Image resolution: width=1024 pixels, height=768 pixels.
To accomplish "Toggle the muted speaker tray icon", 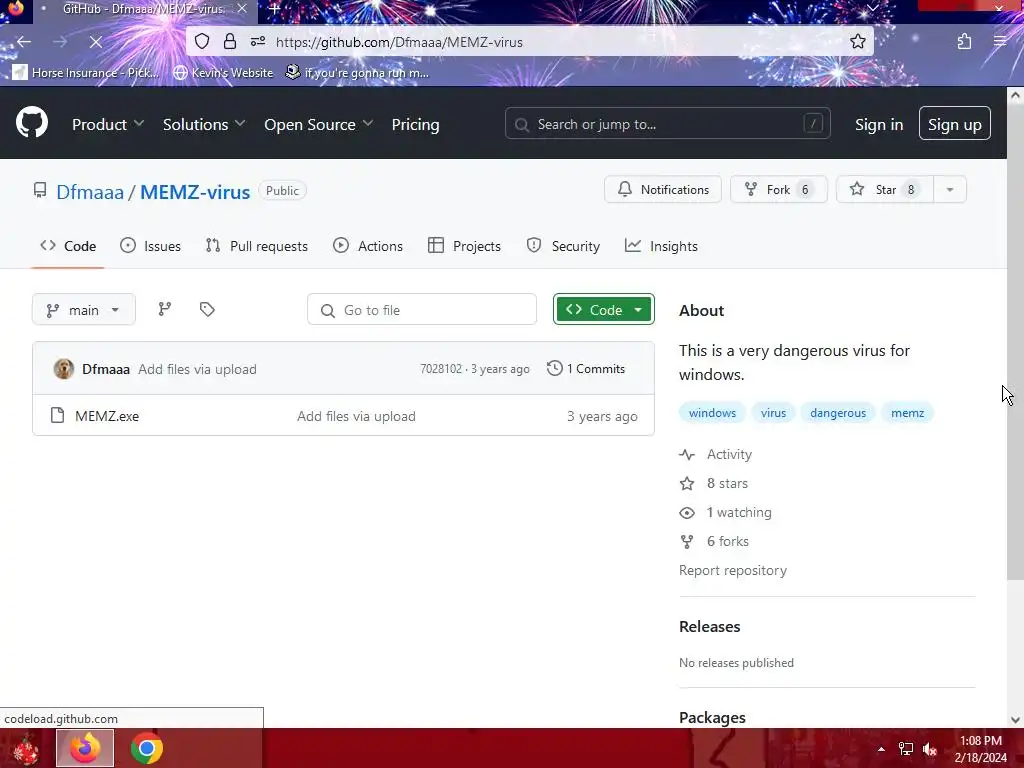I will (930, 749).
